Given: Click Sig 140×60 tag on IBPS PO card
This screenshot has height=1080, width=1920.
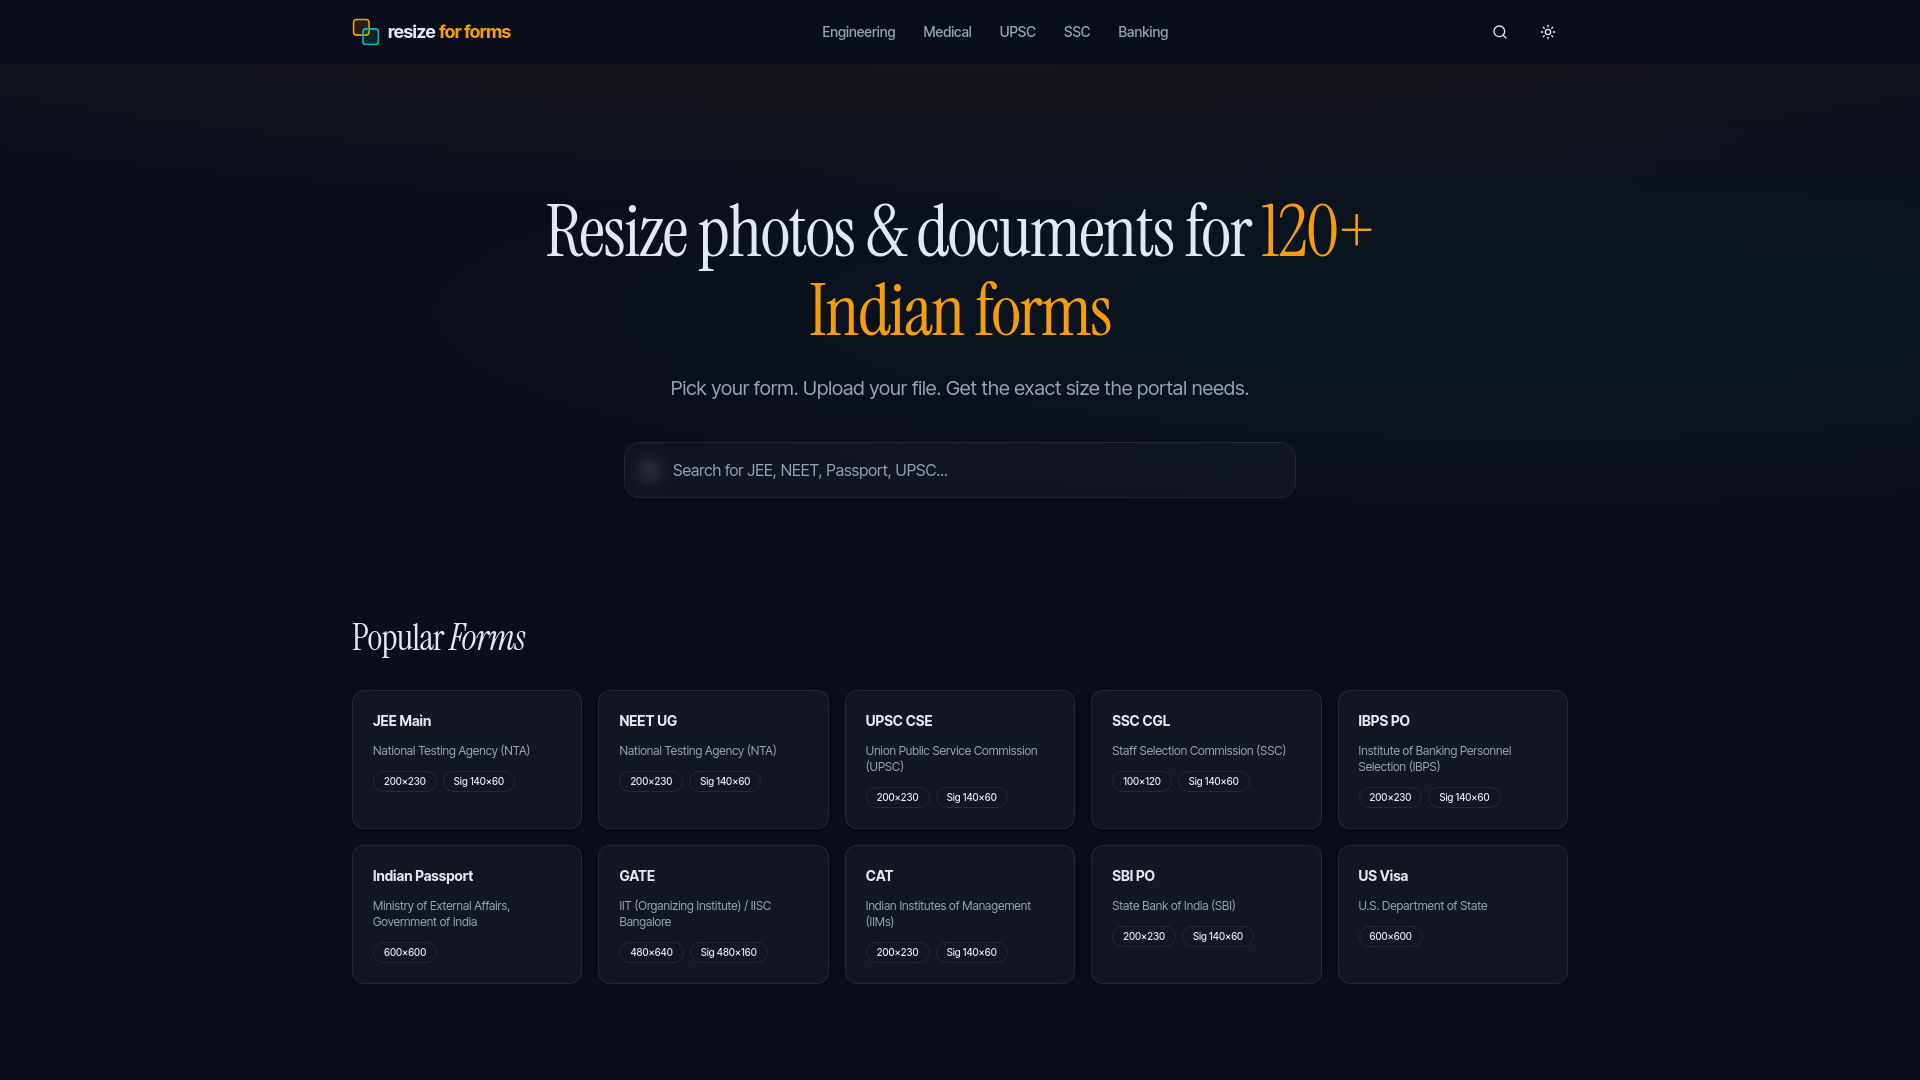Looking at the screenshot, I should pyautogui.click(x=1464, y=798).
